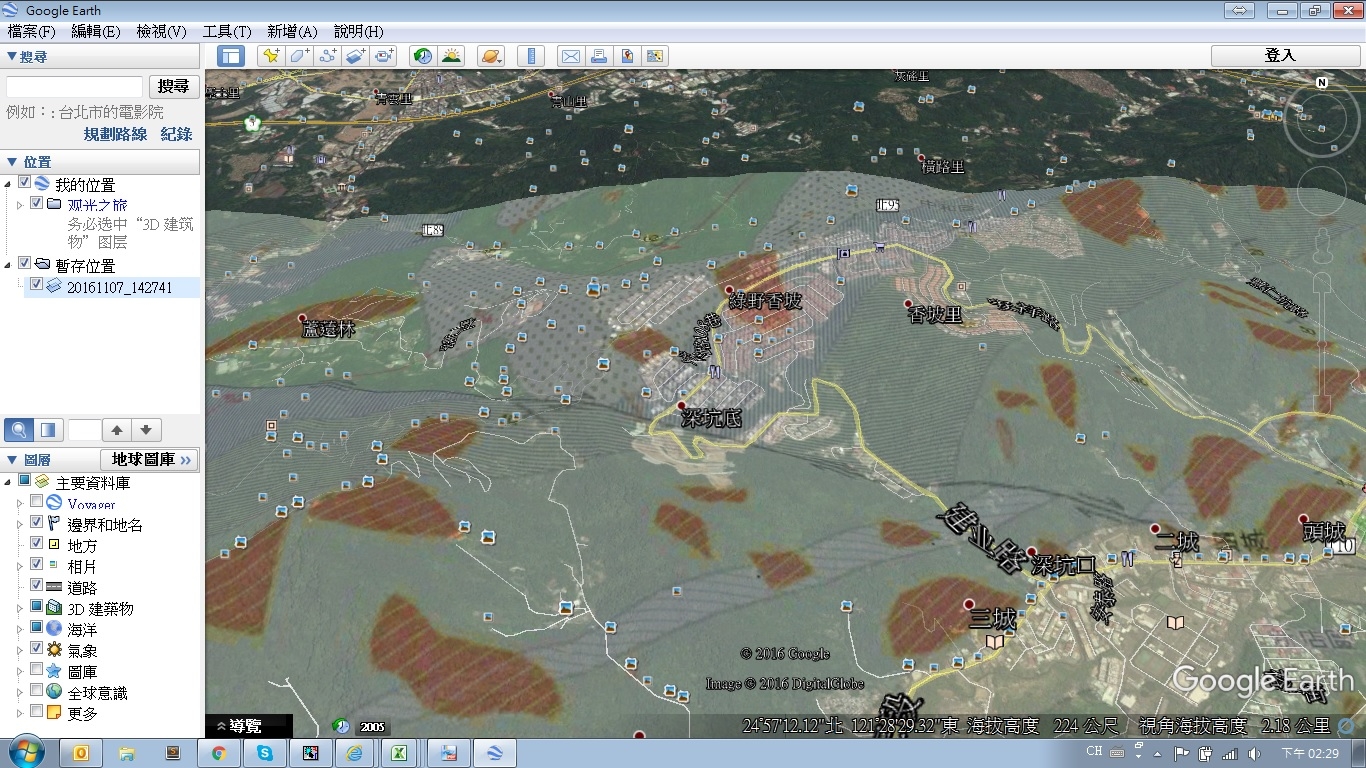Screen dimensions: 1366x768
Task: Expand the 更多 tree node
Action: (20, 713)
